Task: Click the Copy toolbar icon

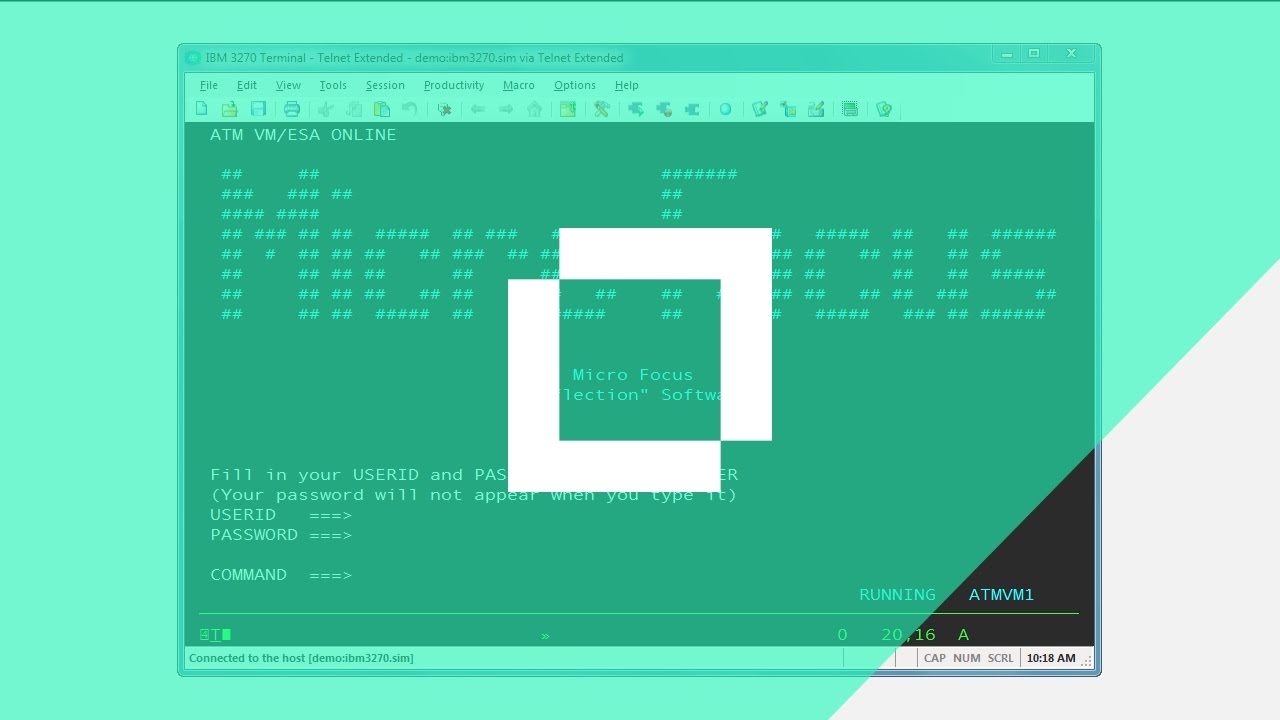Action: click(354, 109)
